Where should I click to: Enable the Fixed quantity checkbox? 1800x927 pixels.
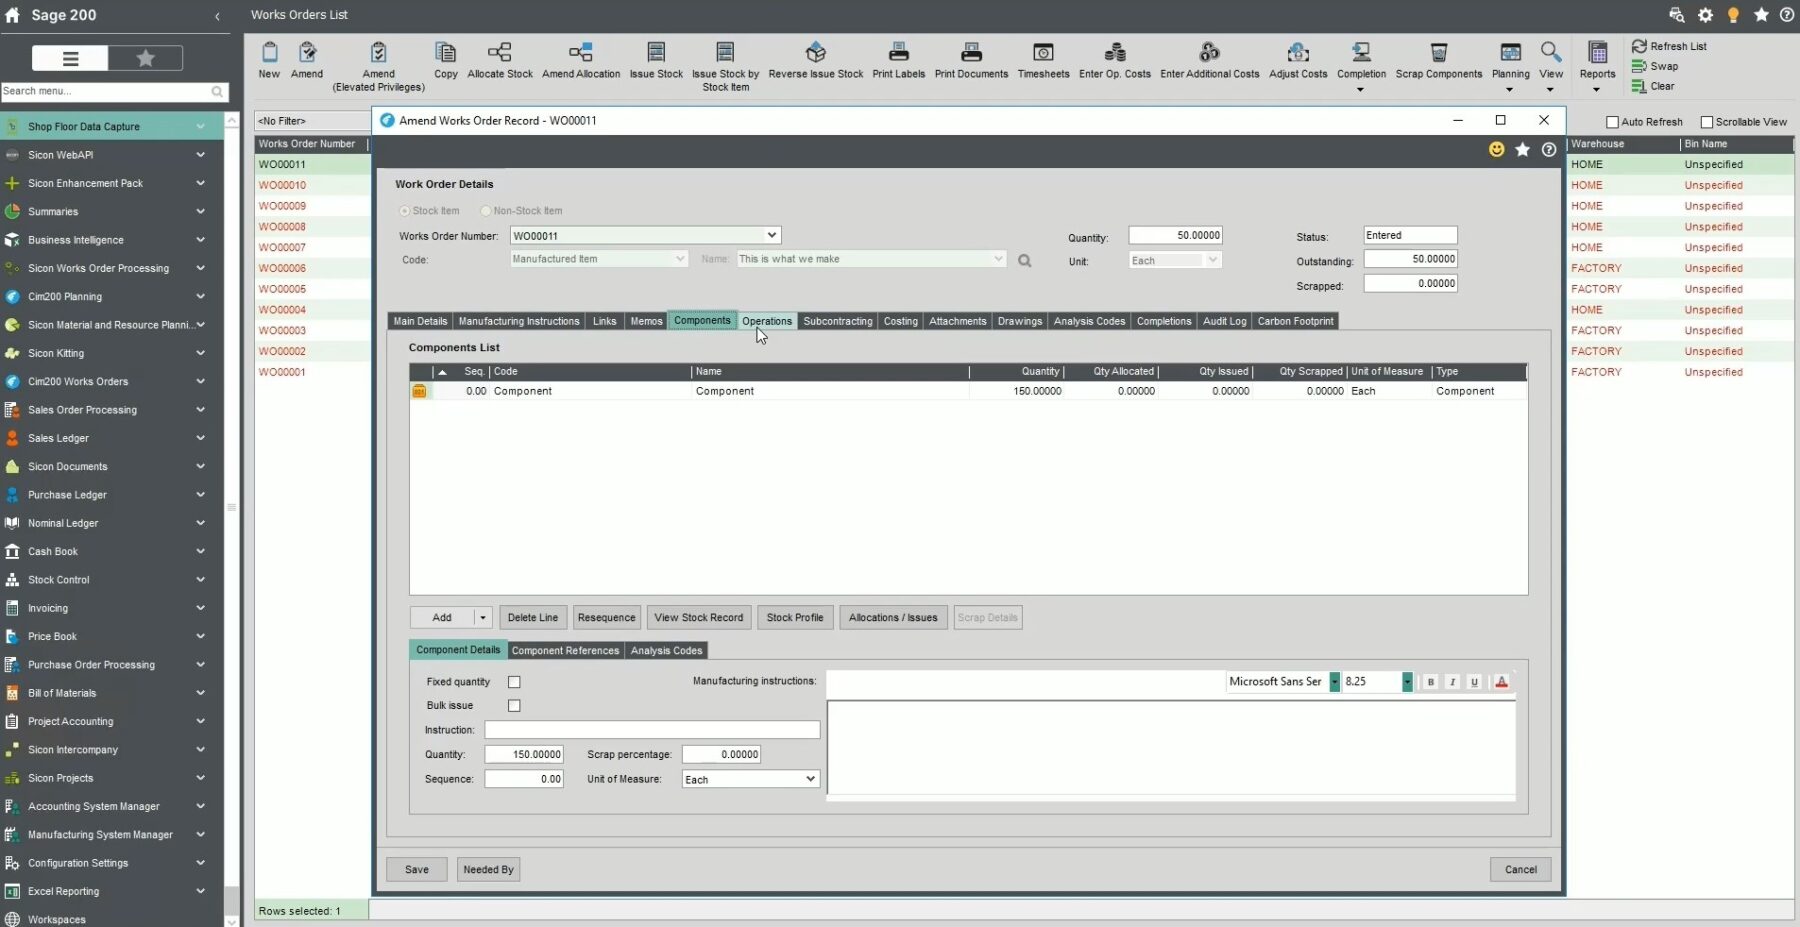(x=514, y=682)
